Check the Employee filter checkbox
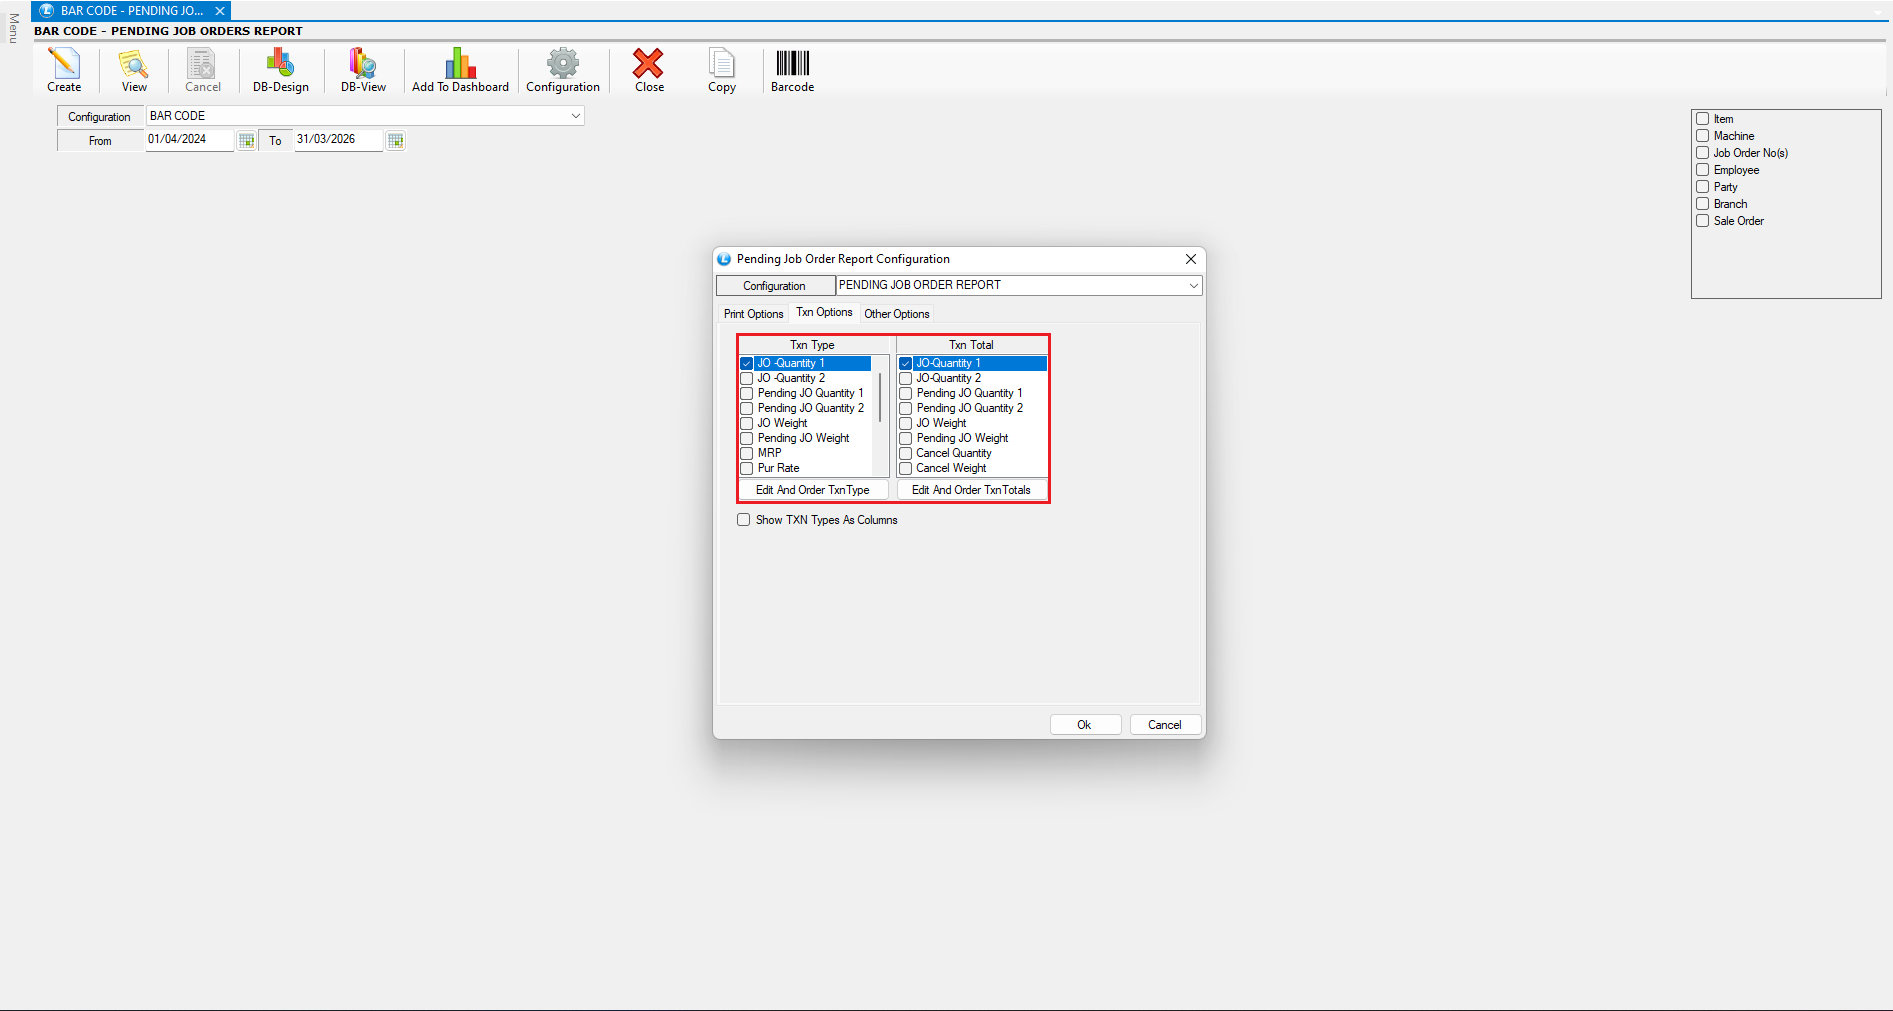1893x1011 pixels. 1703,170
